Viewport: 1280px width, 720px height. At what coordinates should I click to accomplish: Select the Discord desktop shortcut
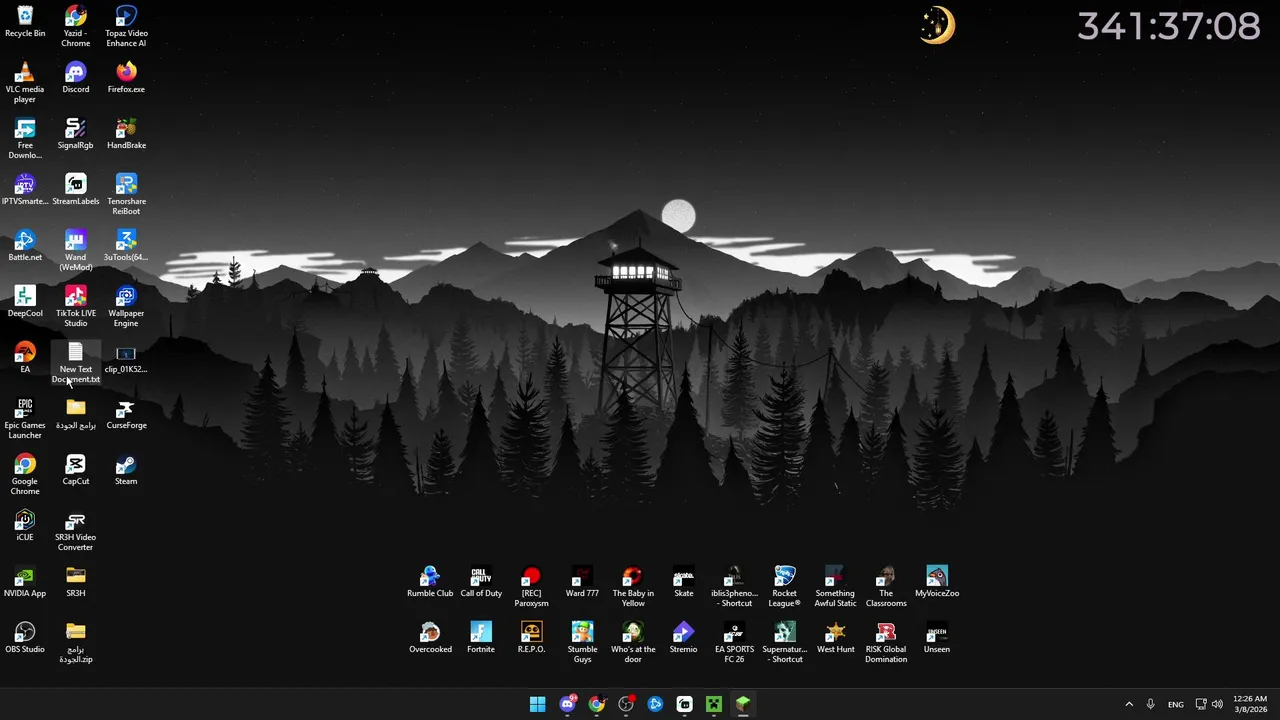click(76, 78)
